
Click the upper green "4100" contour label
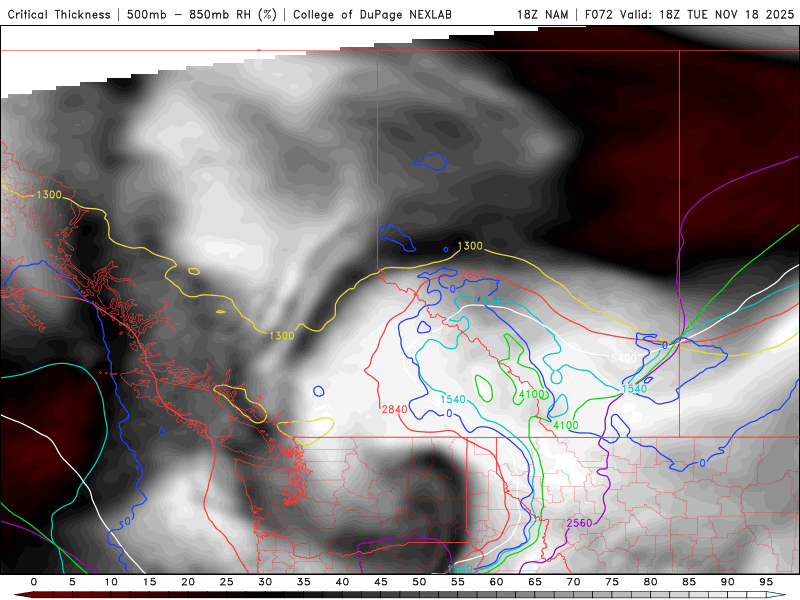pyautogui.click(x=532, y=394)
